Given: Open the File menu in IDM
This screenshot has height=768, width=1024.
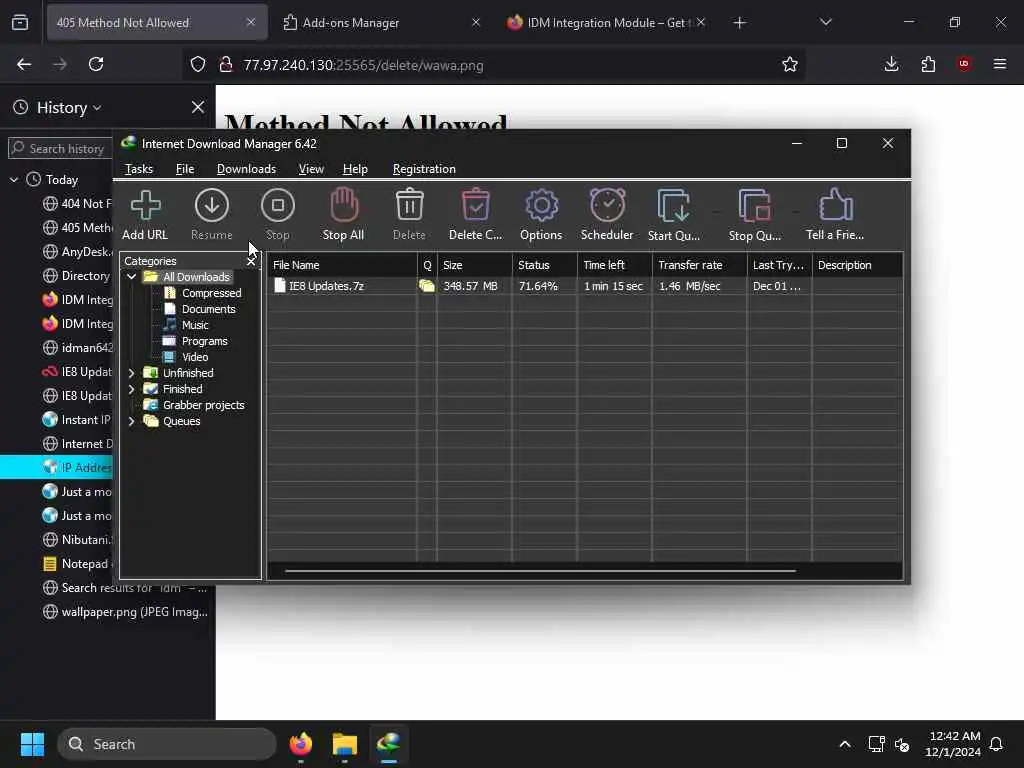Looking at the screenshot, I should [185, 169].
